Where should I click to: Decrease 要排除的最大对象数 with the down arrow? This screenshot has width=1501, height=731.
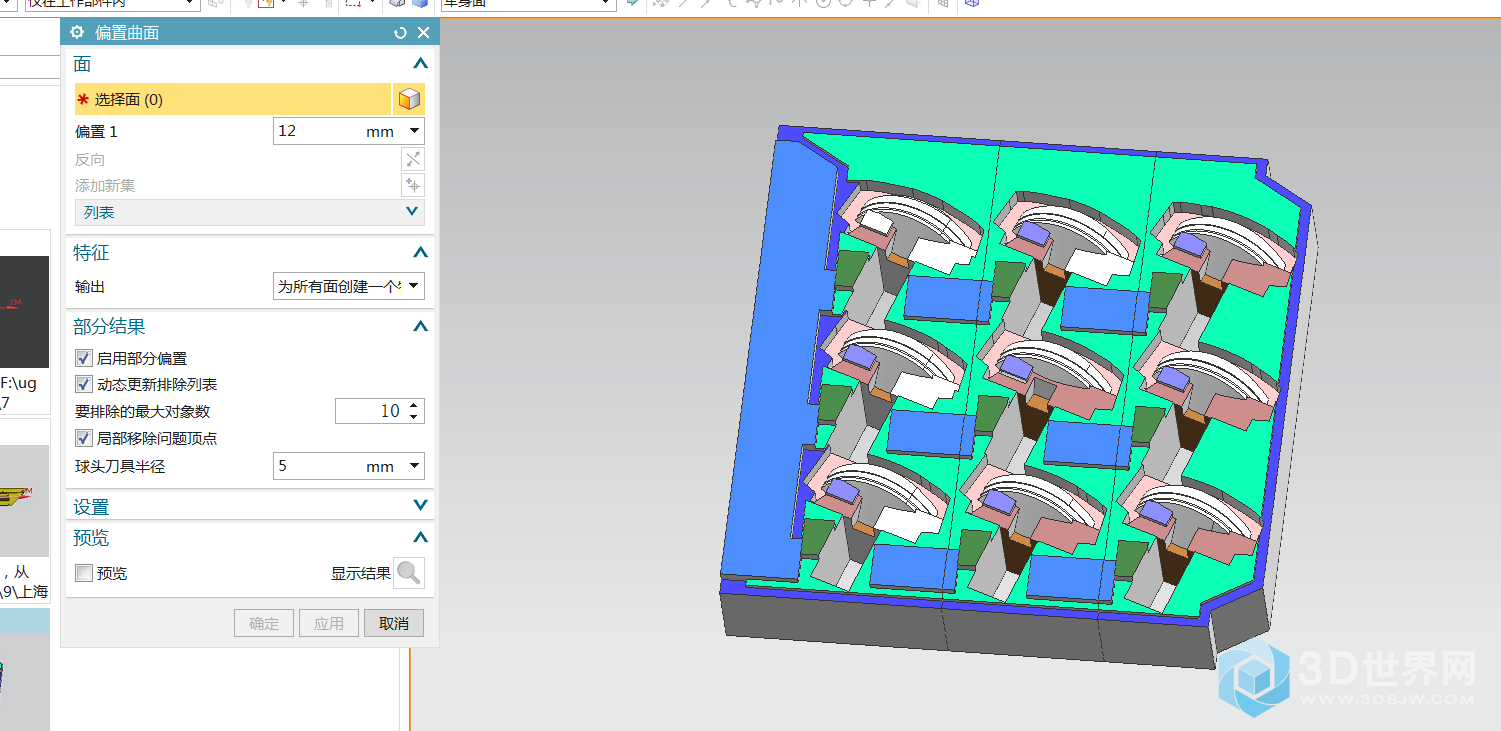coord(415,417)
